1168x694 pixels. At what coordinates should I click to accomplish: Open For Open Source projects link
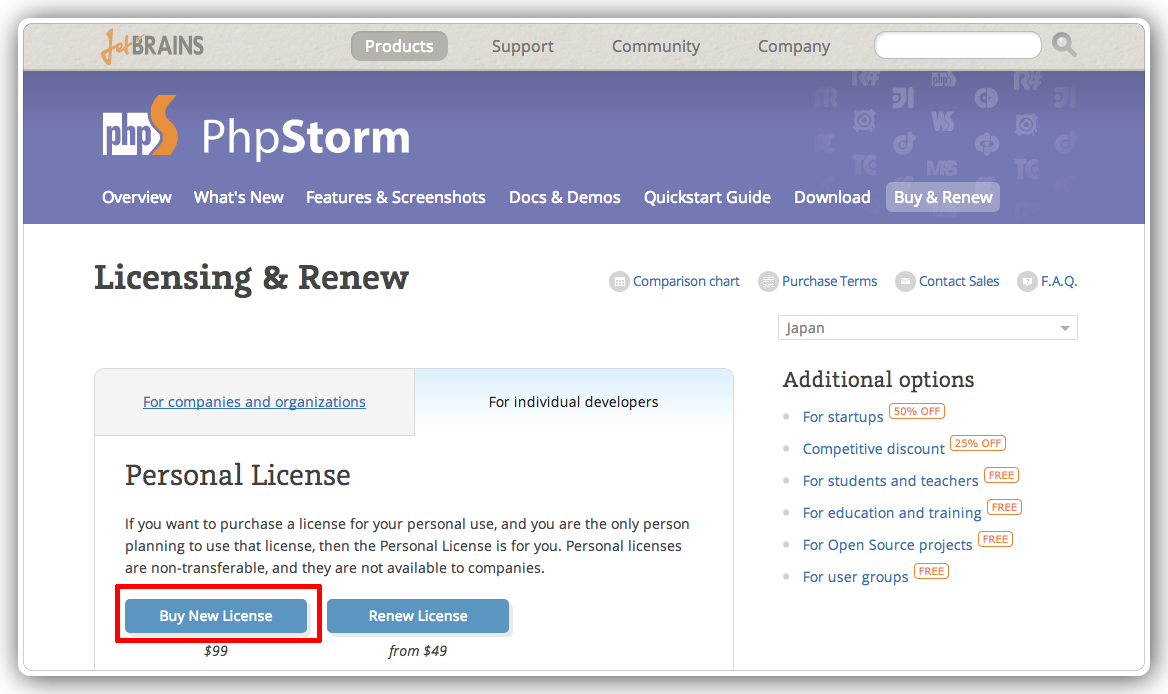click(x=887, y=545)
